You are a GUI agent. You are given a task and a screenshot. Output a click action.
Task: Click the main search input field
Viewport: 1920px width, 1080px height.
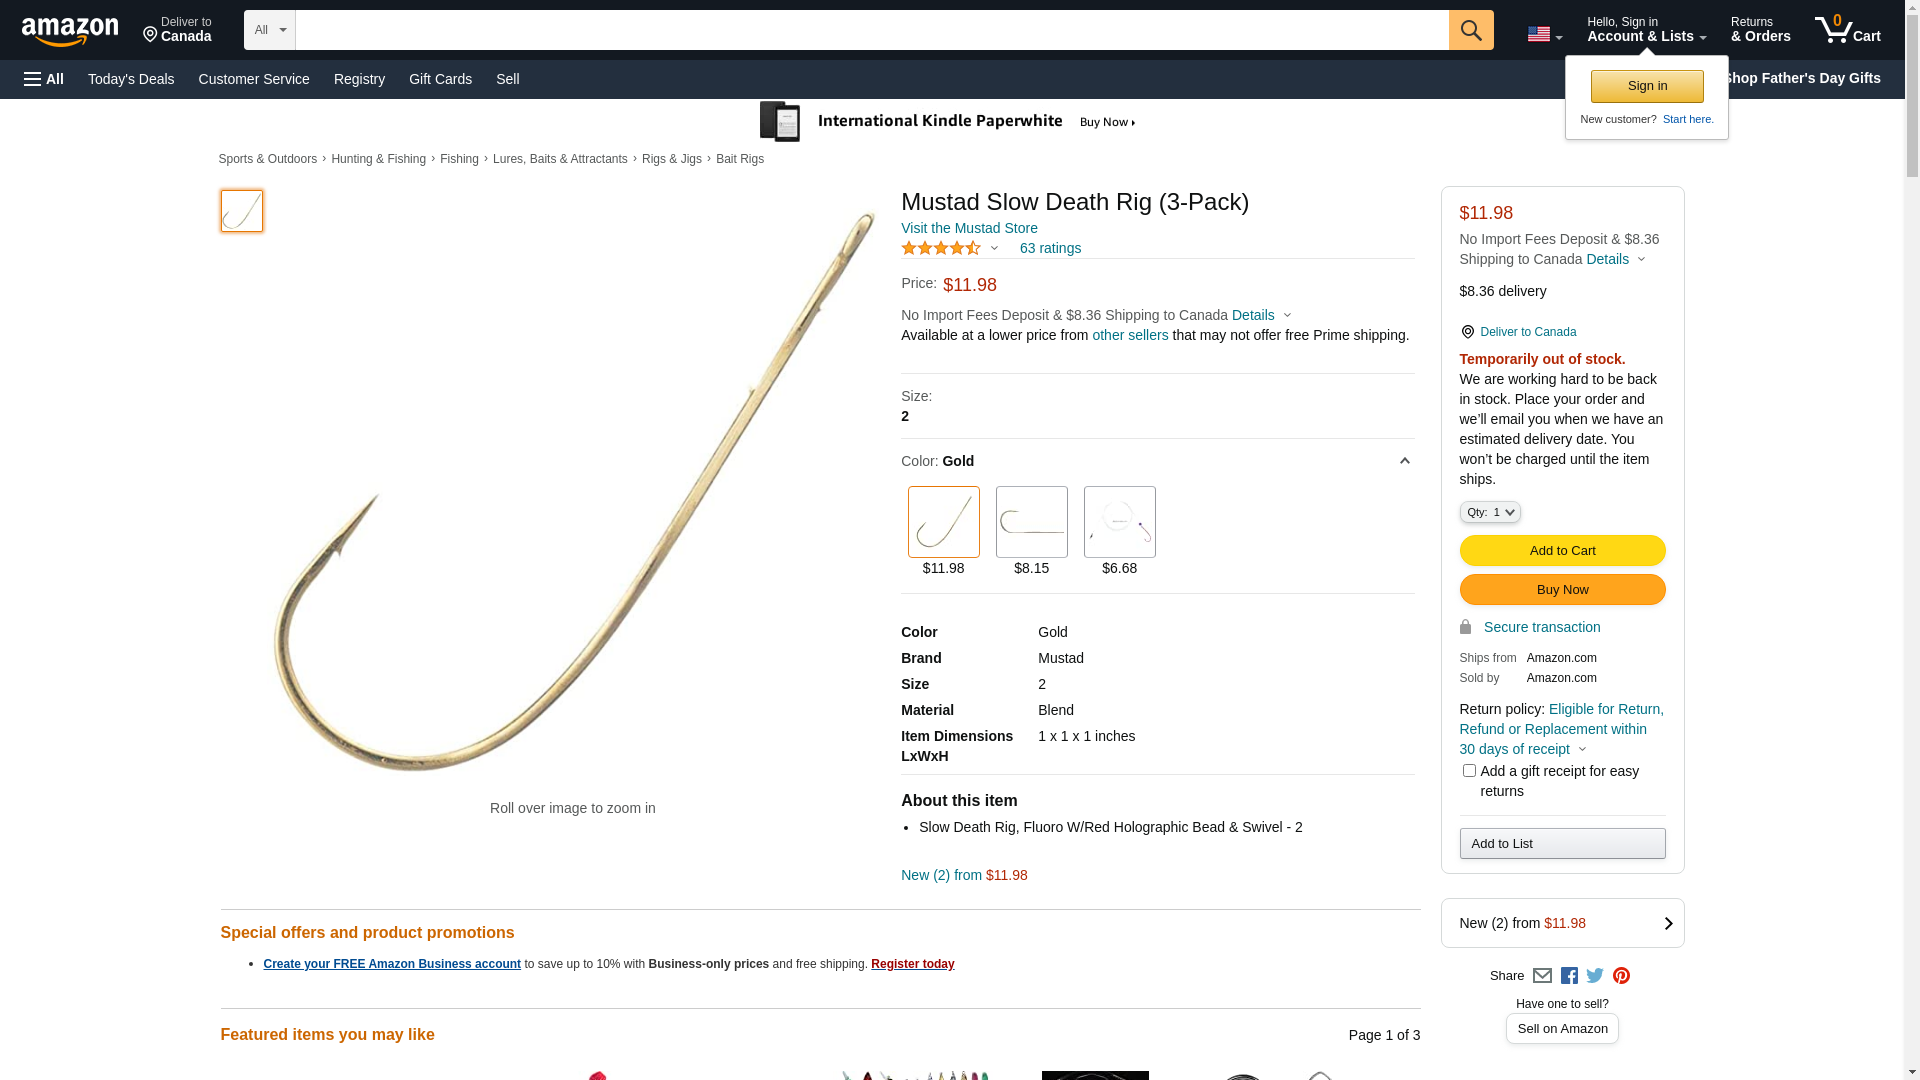[871, 30]
